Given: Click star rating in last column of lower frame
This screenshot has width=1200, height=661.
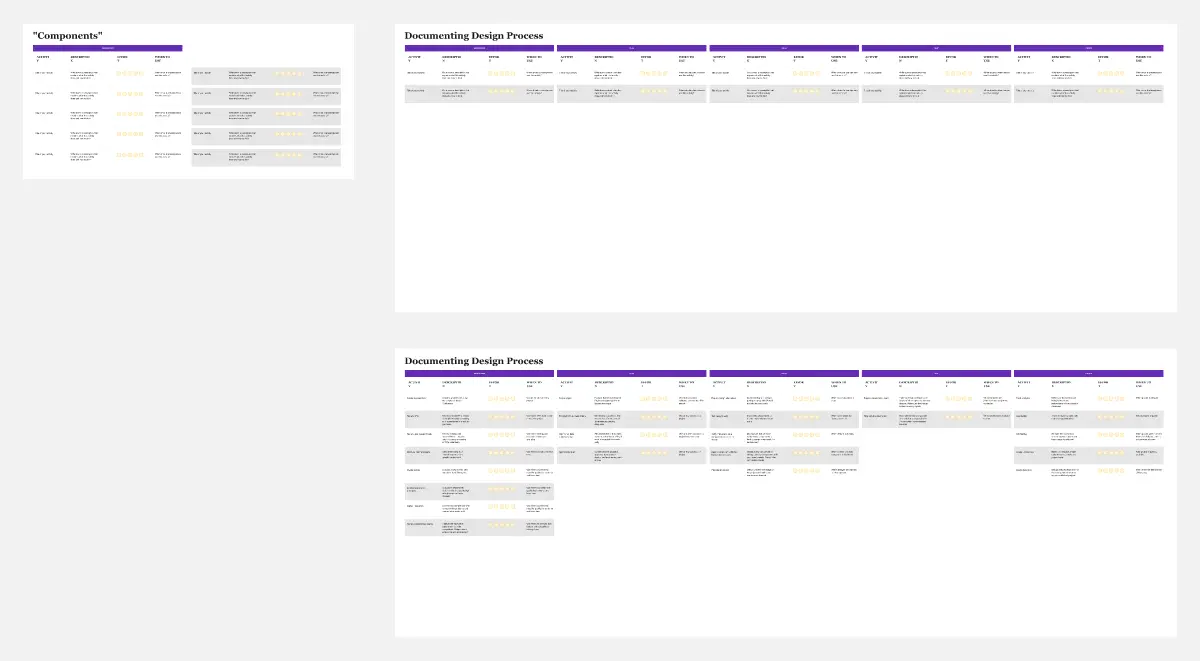Looking at the screenshot, I should click(1111, 399).
